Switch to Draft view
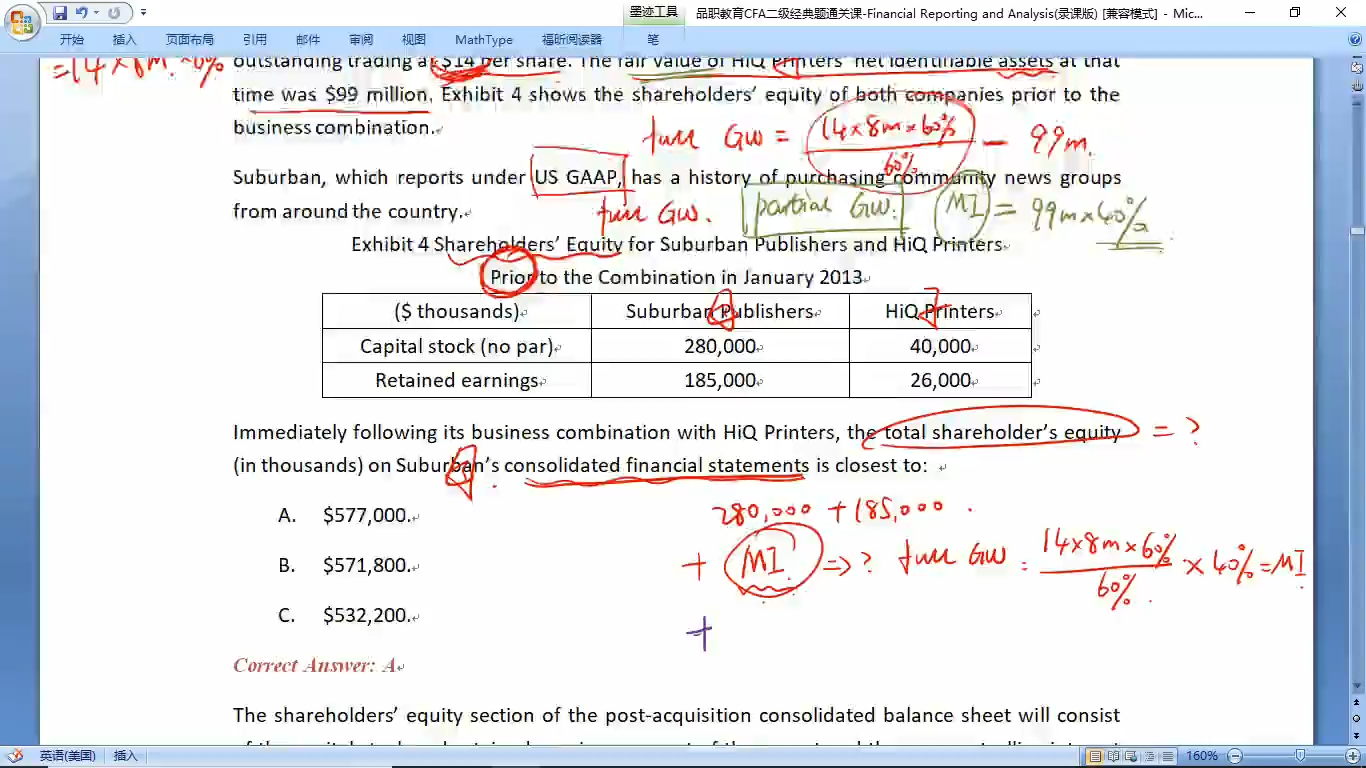Image resolution: width=1366 pixels, height=768 pixels. 1168,756
